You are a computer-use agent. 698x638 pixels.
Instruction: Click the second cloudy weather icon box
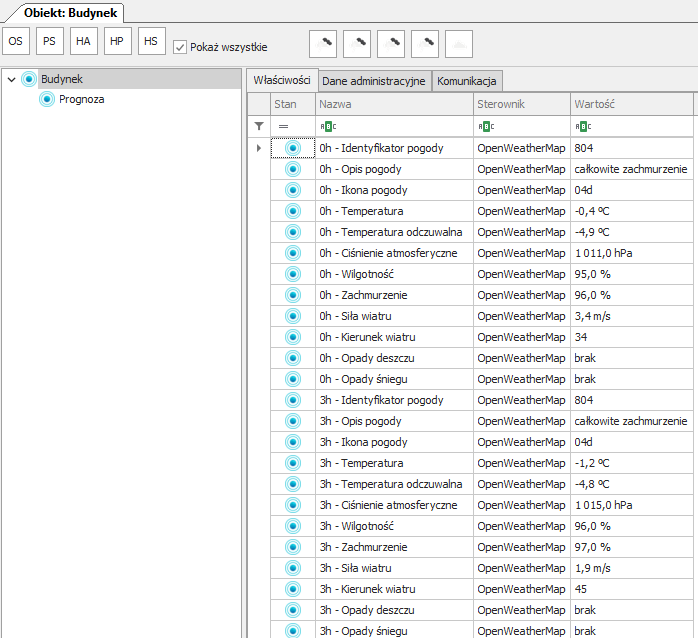(x=357, y=44)
